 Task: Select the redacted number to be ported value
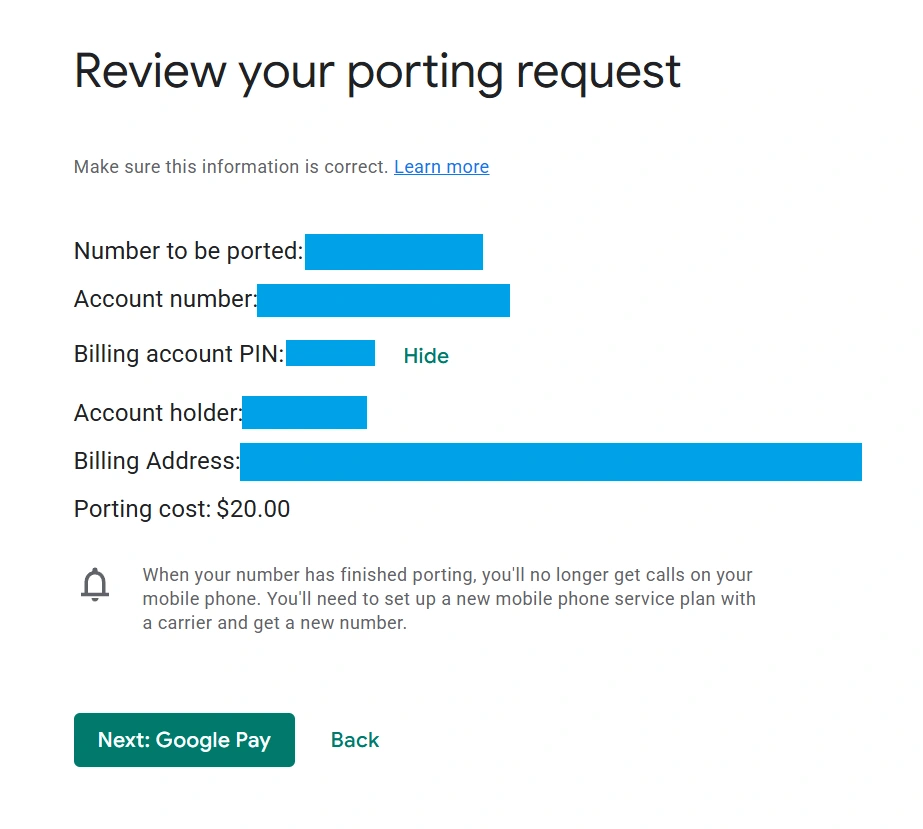pyautogui.click(x=394, y=252)
